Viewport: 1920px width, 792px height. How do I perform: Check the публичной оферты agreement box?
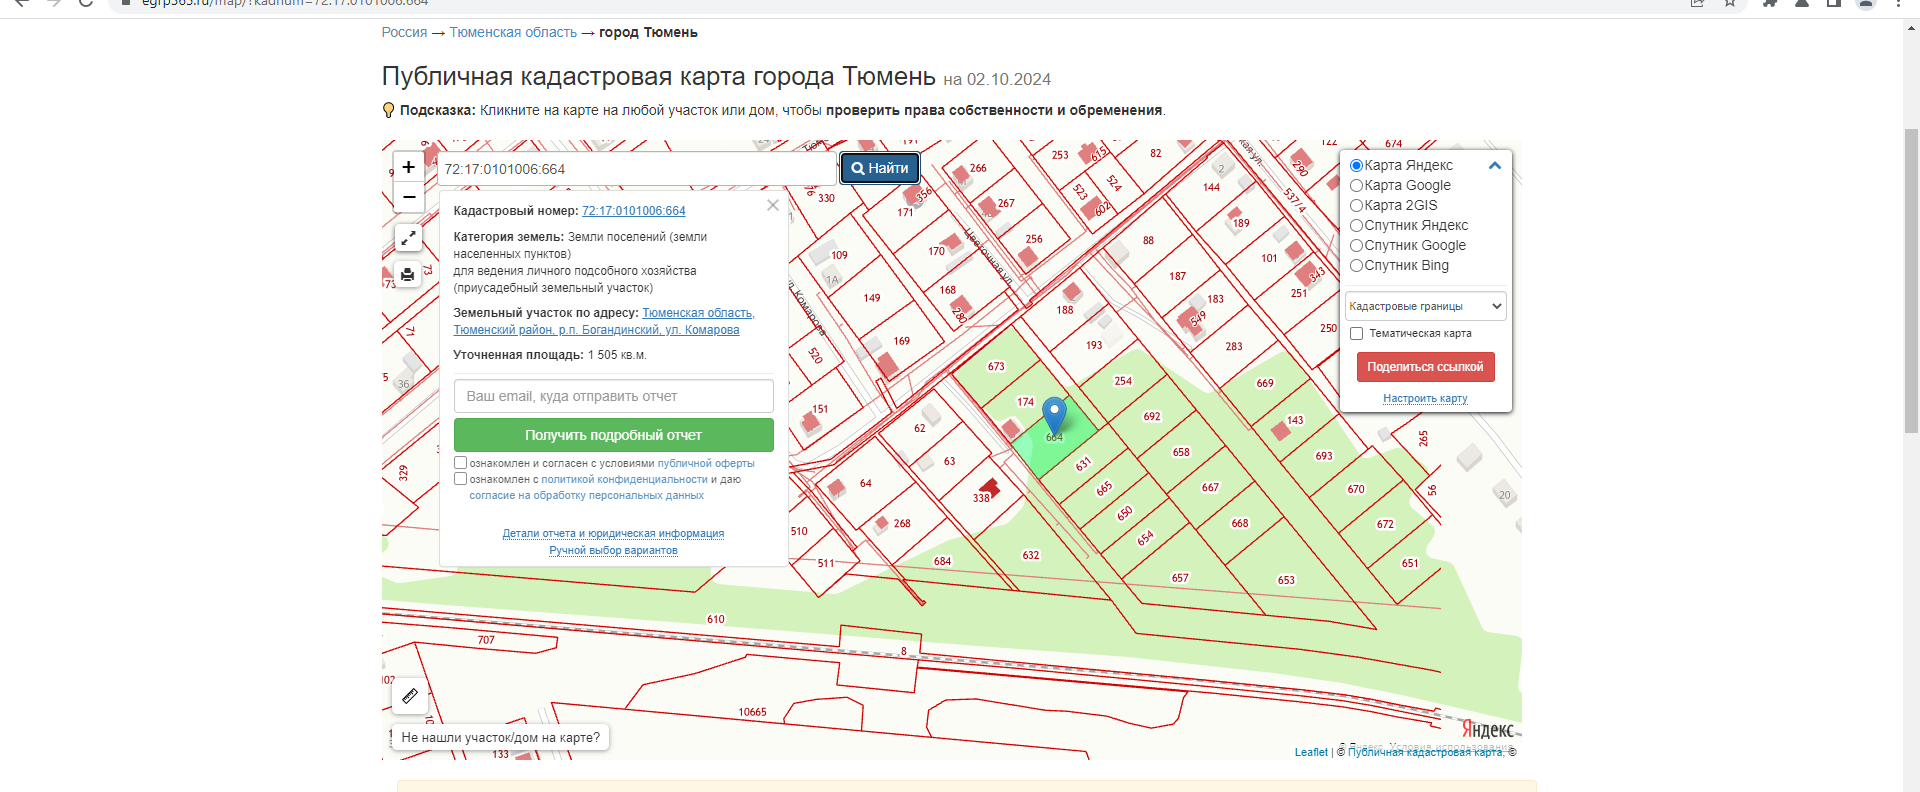(x=461, y=463)
